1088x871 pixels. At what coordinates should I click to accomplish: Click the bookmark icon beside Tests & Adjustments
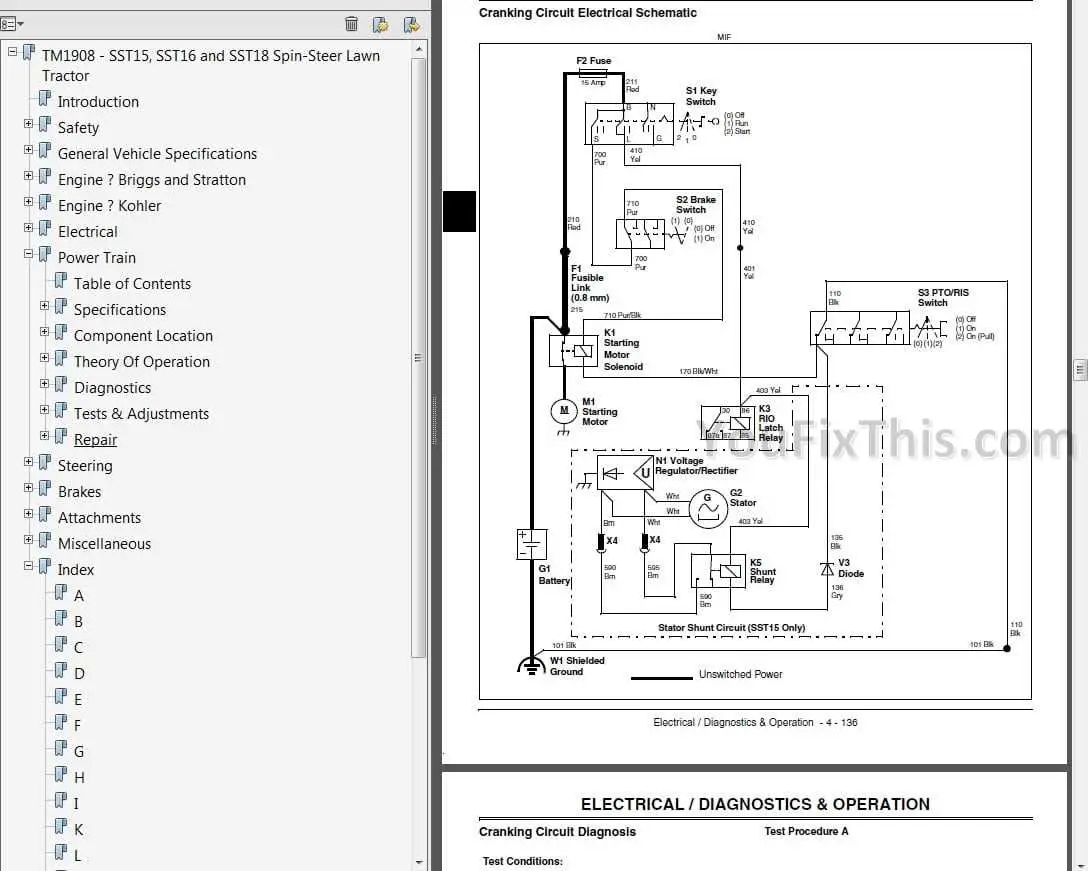(61, 410)
